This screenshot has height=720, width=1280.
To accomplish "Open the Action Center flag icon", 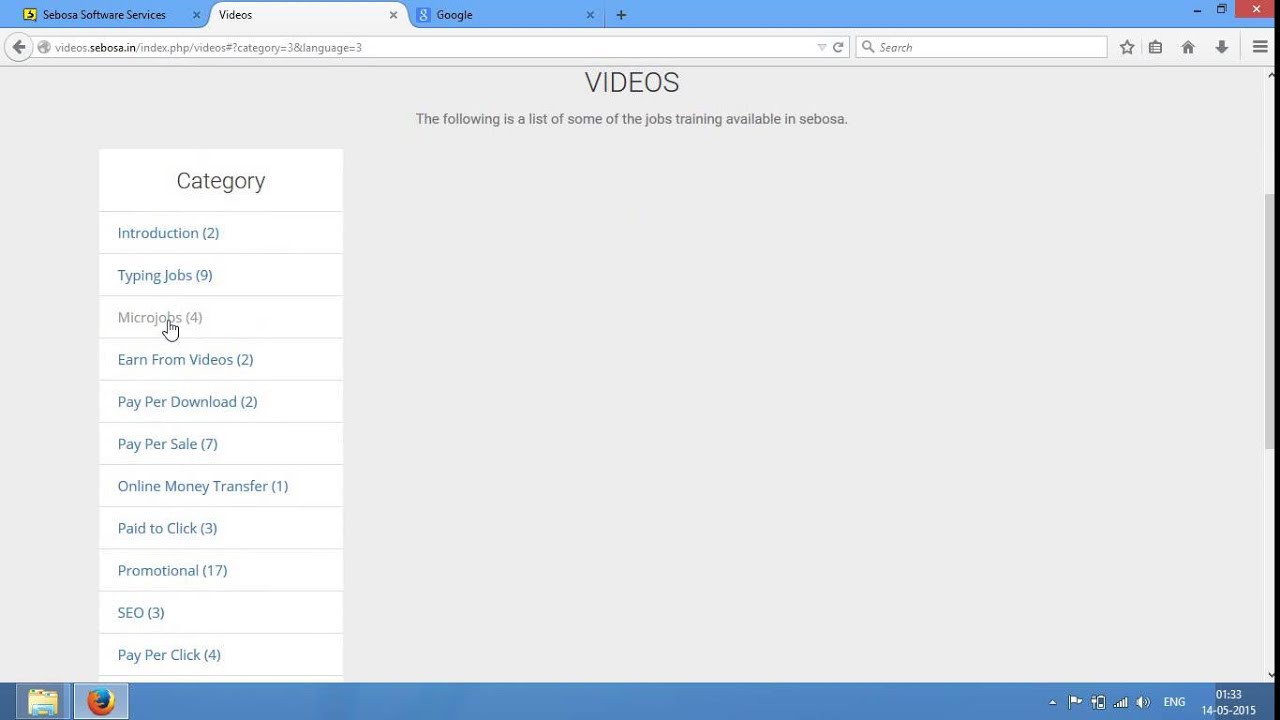I will [1075, 702].
